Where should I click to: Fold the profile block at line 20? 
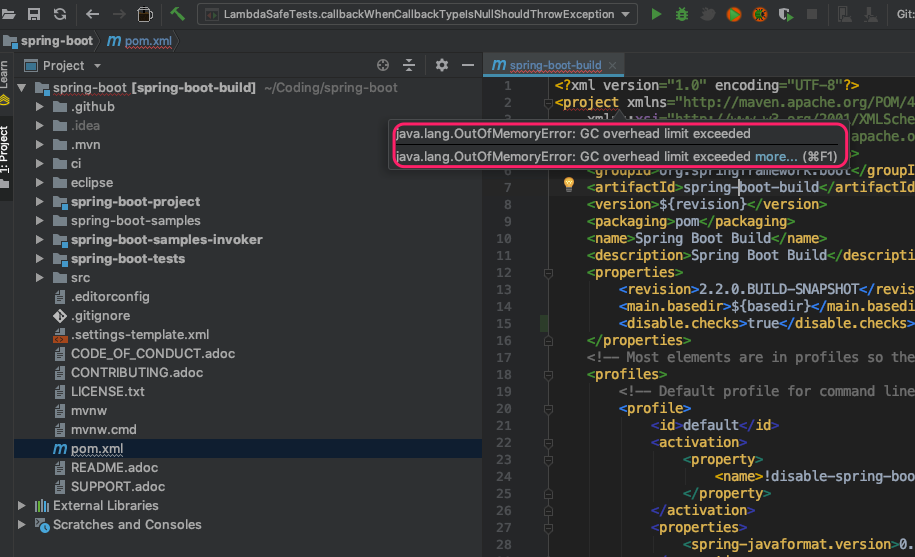tap(548, 409)
